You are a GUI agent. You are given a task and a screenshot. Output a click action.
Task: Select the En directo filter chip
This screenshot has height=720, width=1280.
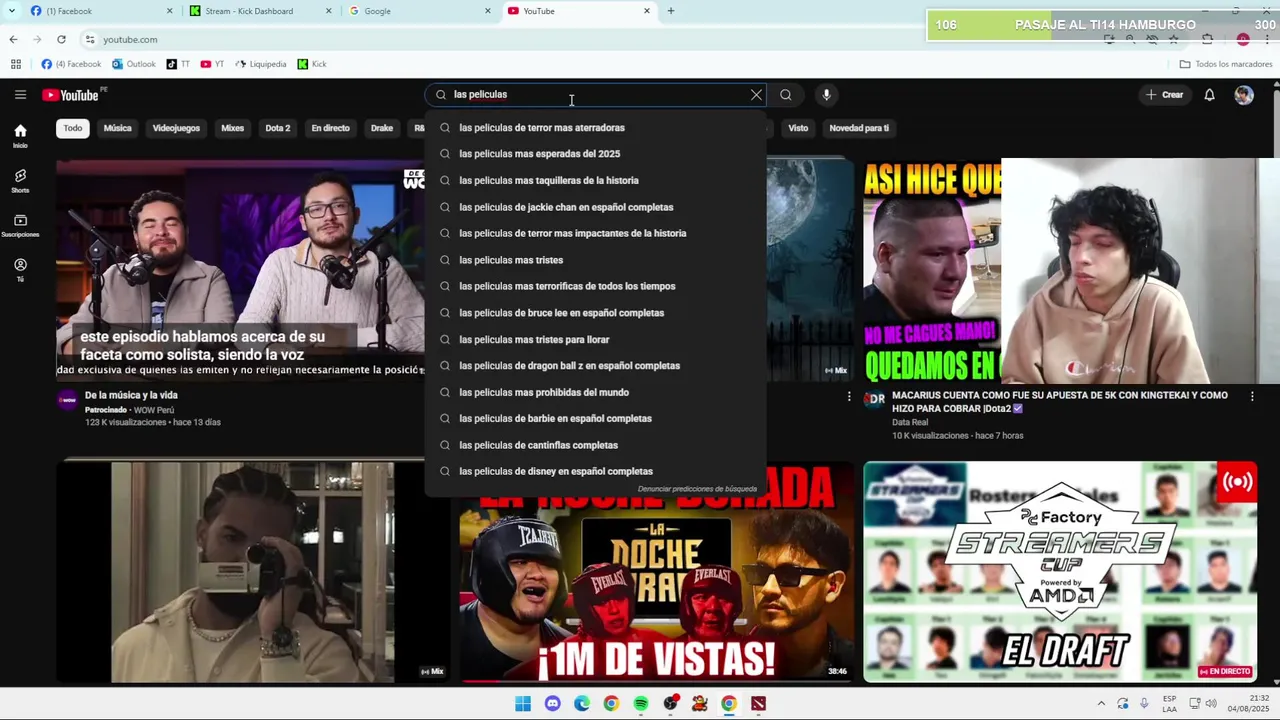[x=330, y=128]
